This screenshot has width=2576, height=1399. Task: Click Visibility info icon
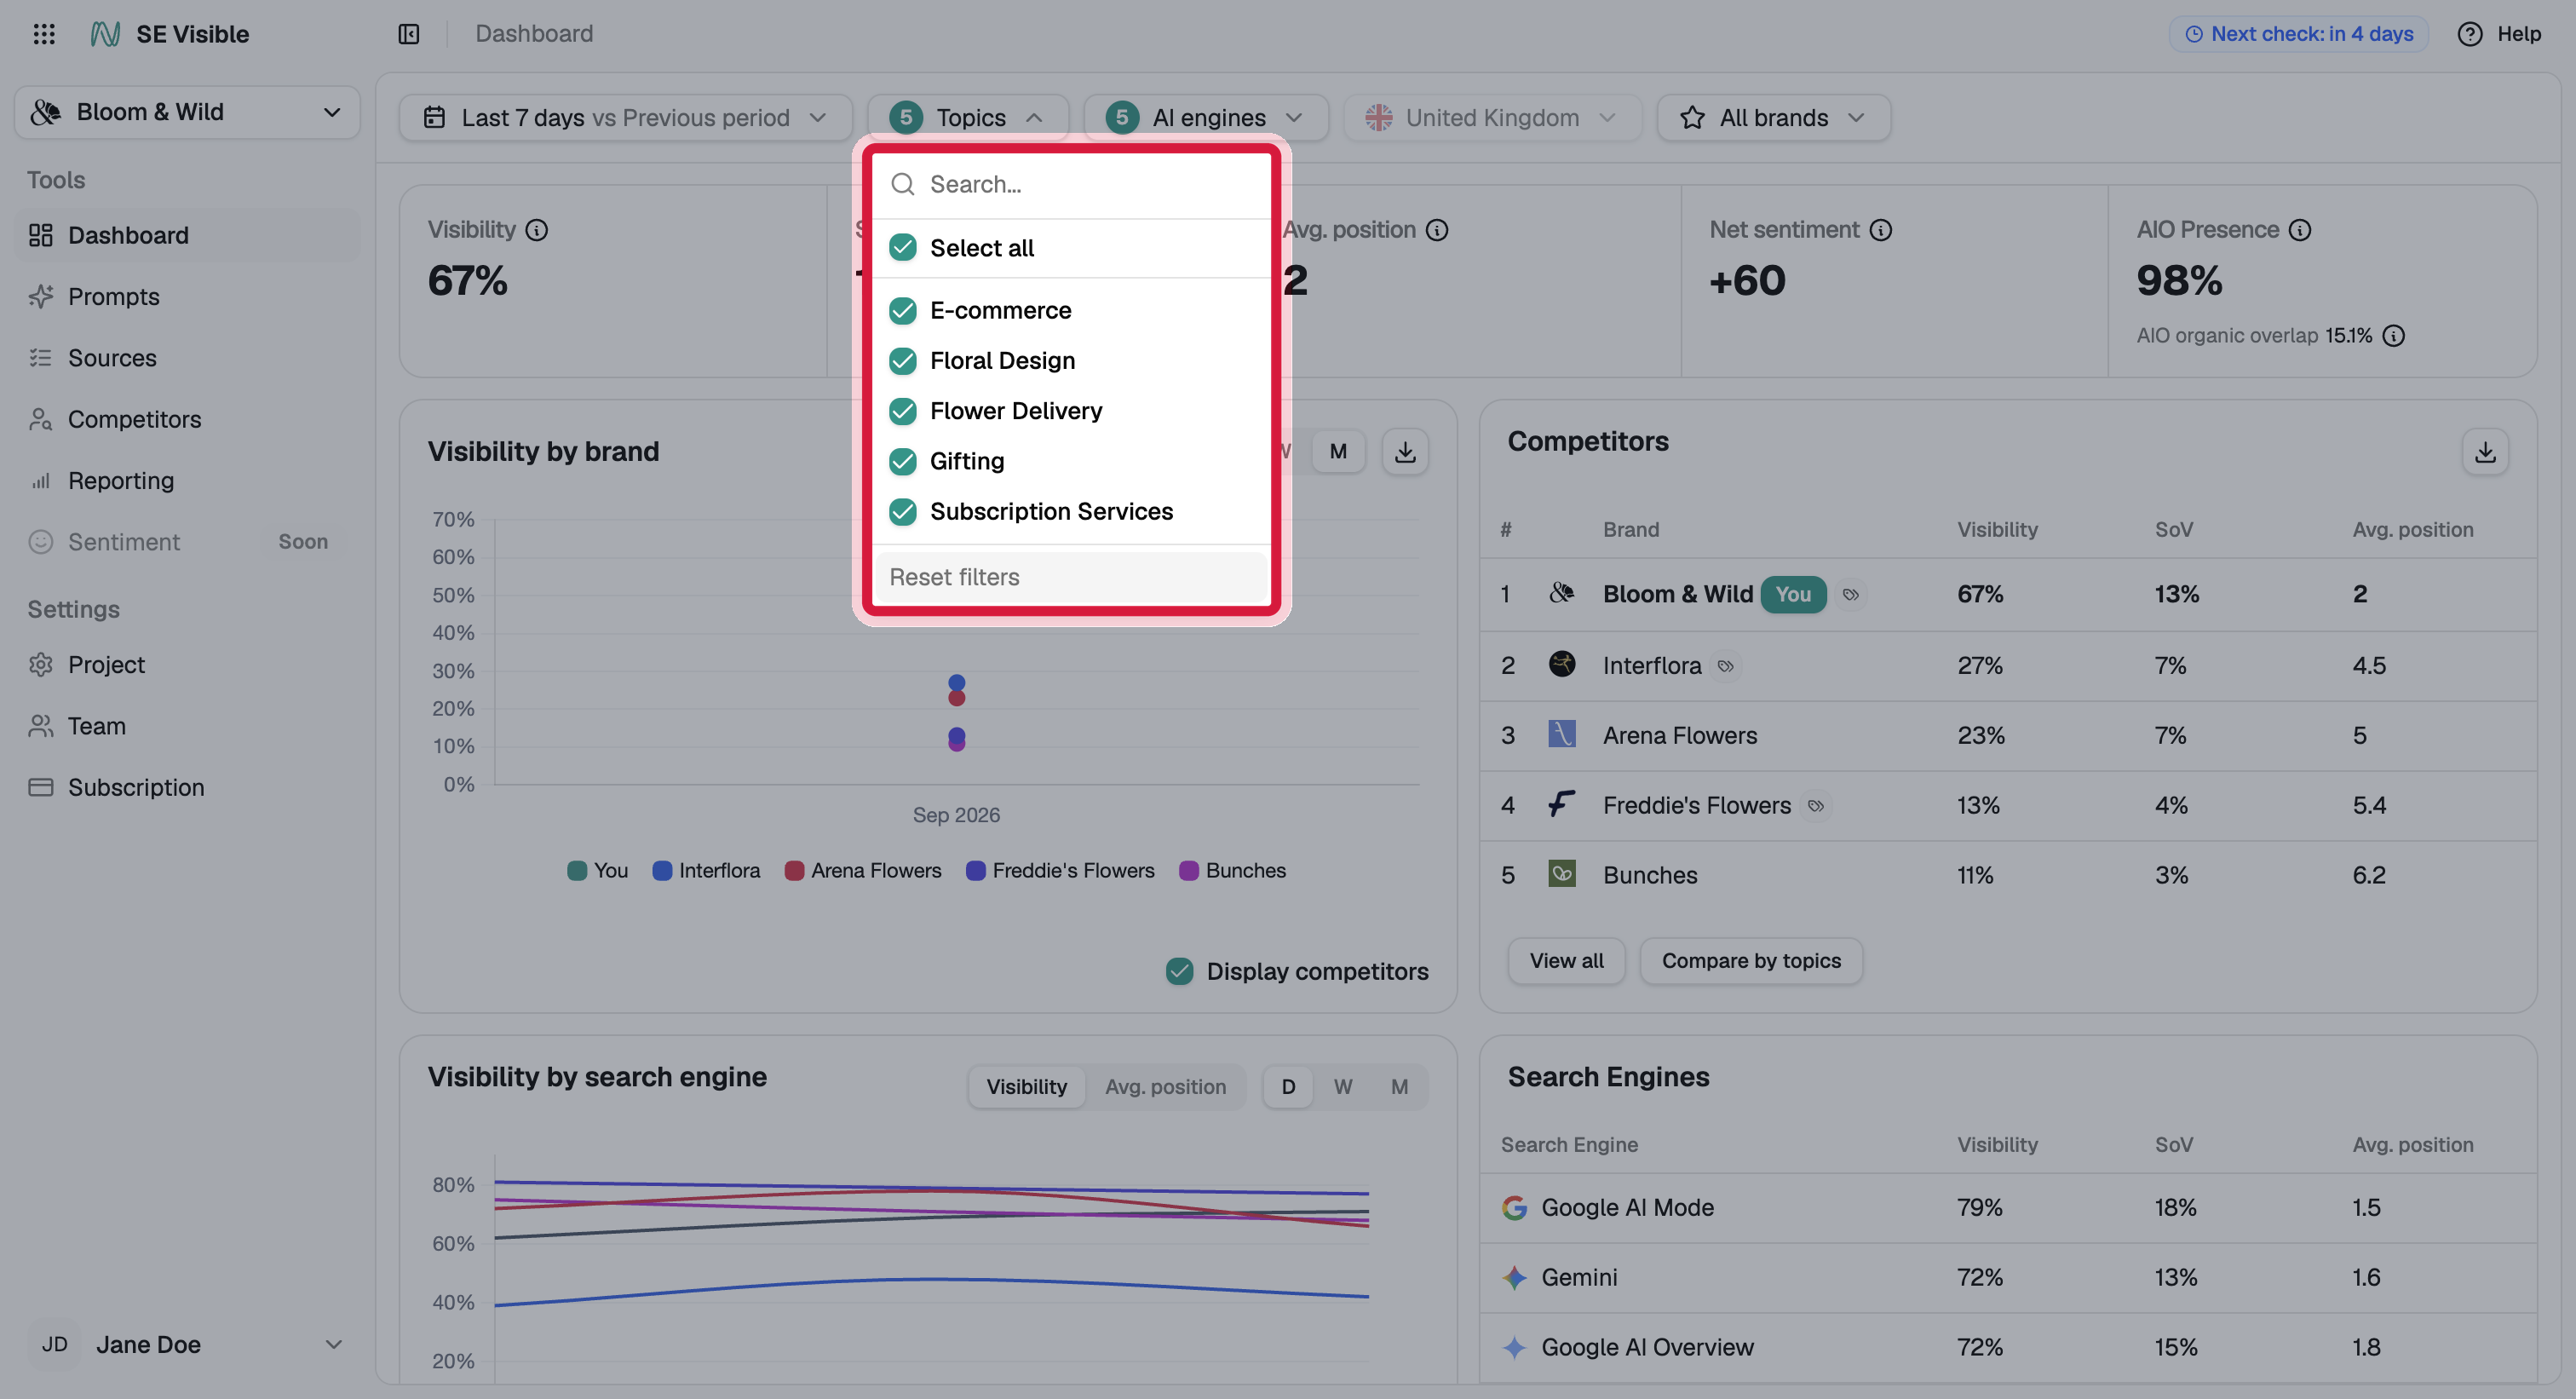point(537,230)
